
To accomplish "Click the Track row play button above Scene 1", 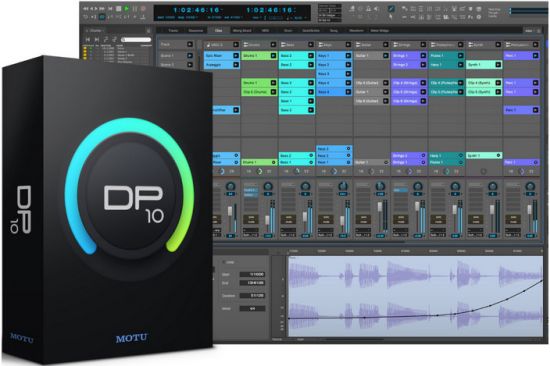I will coord(190,44).
